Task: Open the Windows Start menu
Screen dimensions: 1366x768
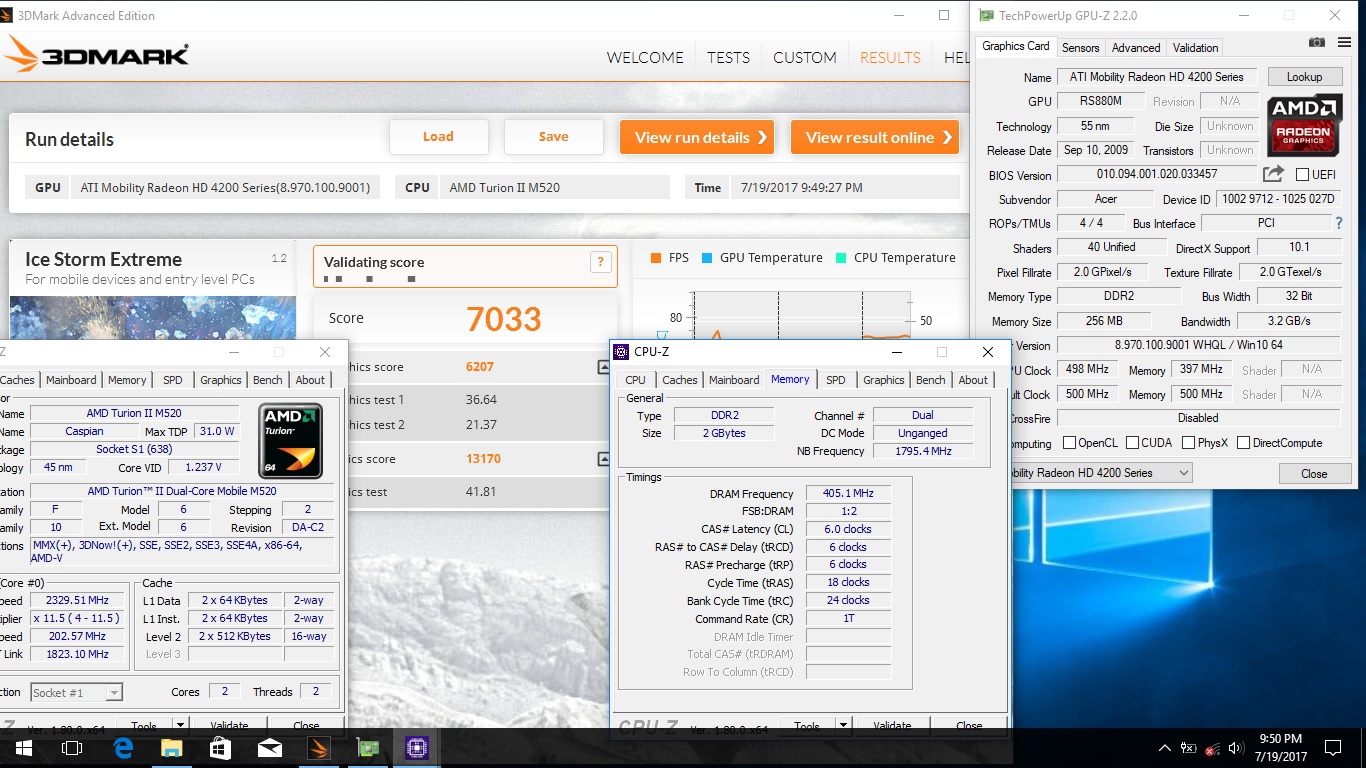Action: tap(23, 748)
